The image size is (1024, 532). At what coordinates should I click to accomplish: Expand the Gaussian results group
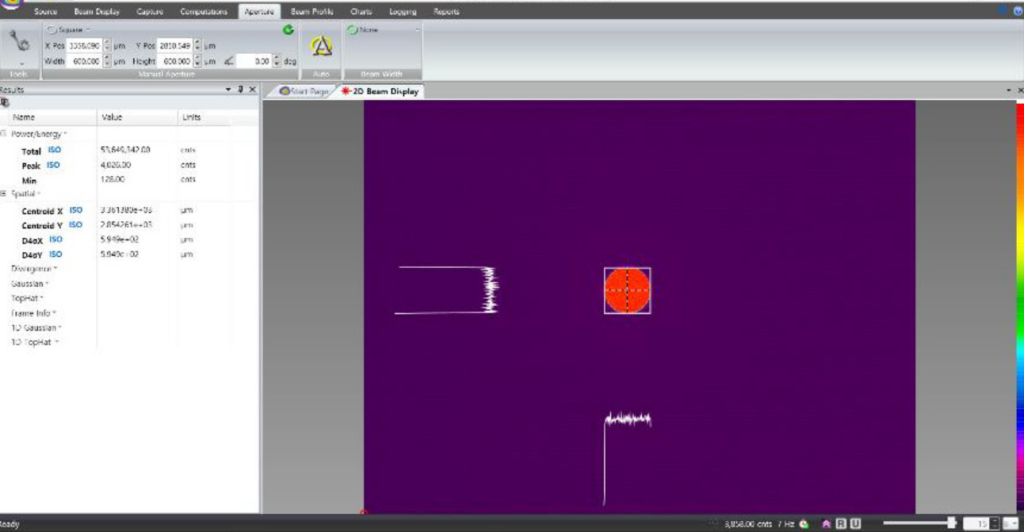pyautogui.click(x=30, y=283)
